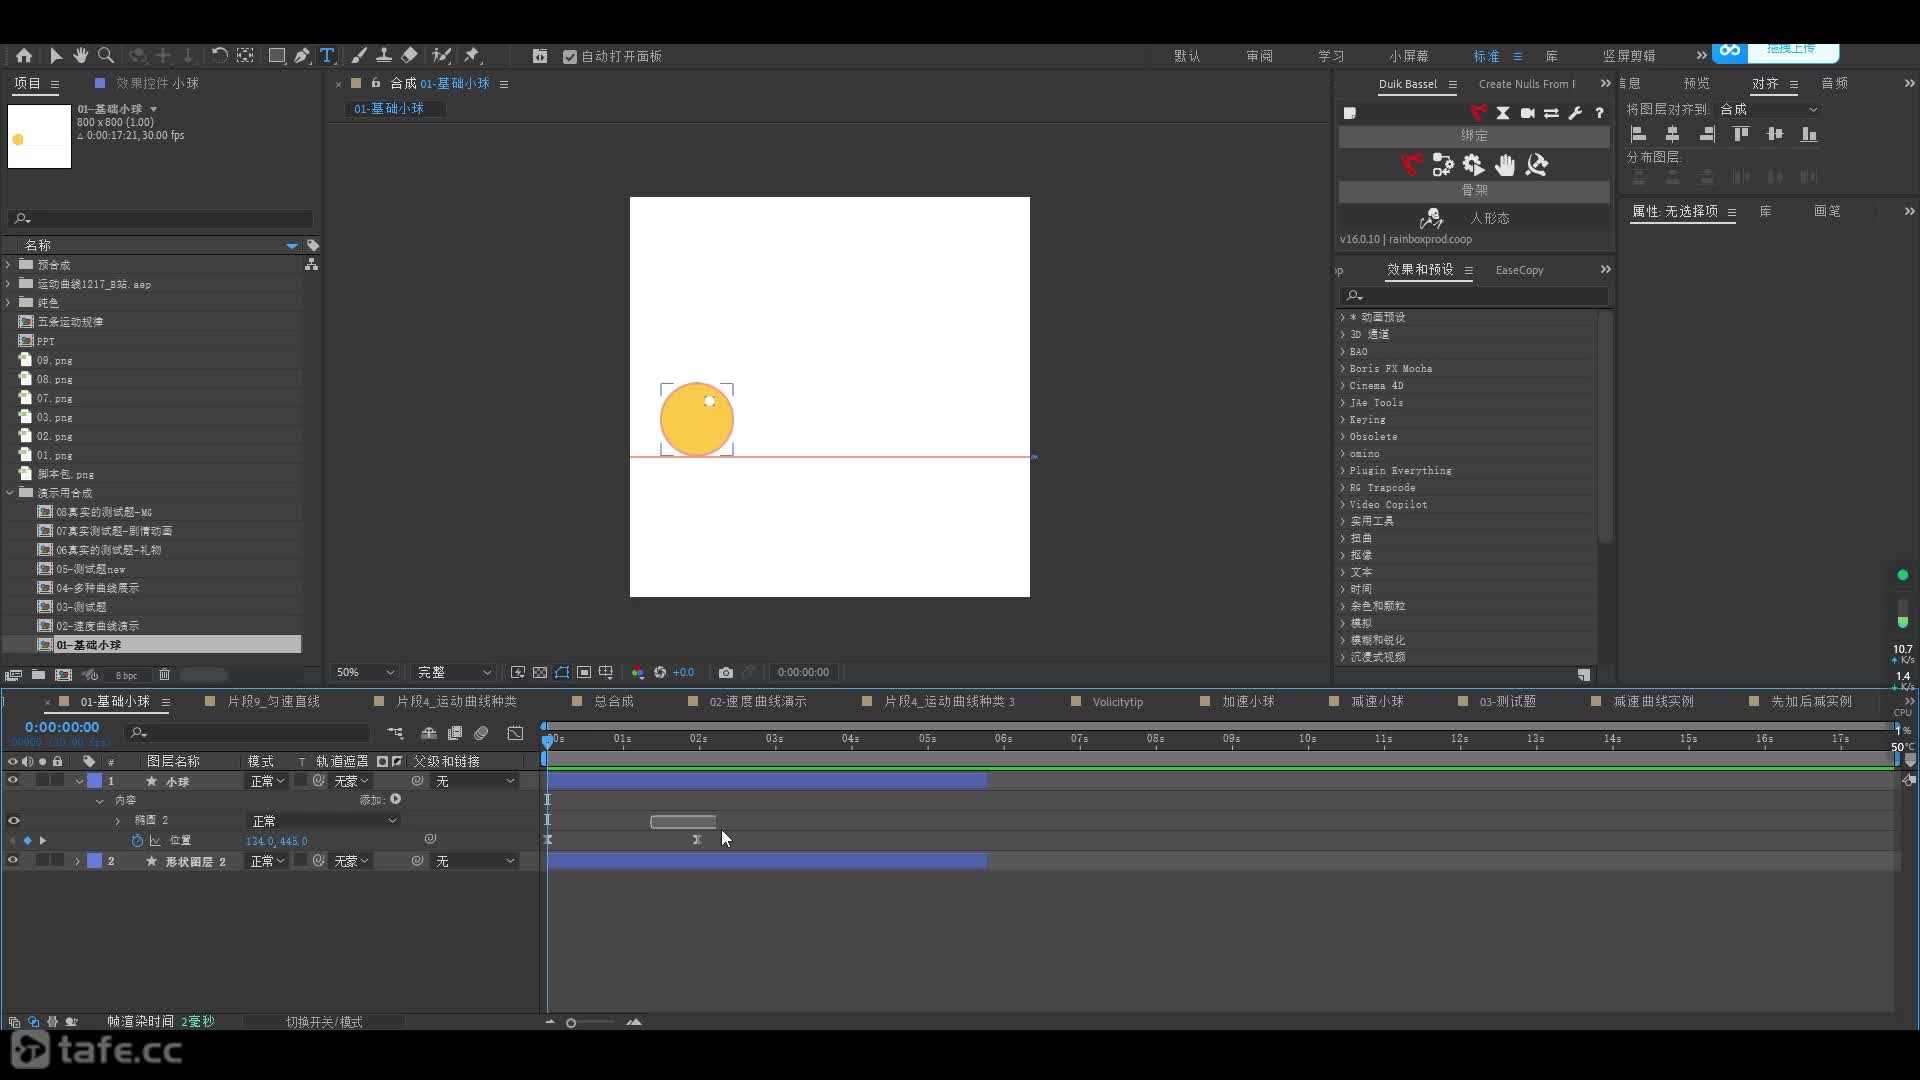
Task: Click the Duik 骨架 button
Action: click(x=1474, y=190)
